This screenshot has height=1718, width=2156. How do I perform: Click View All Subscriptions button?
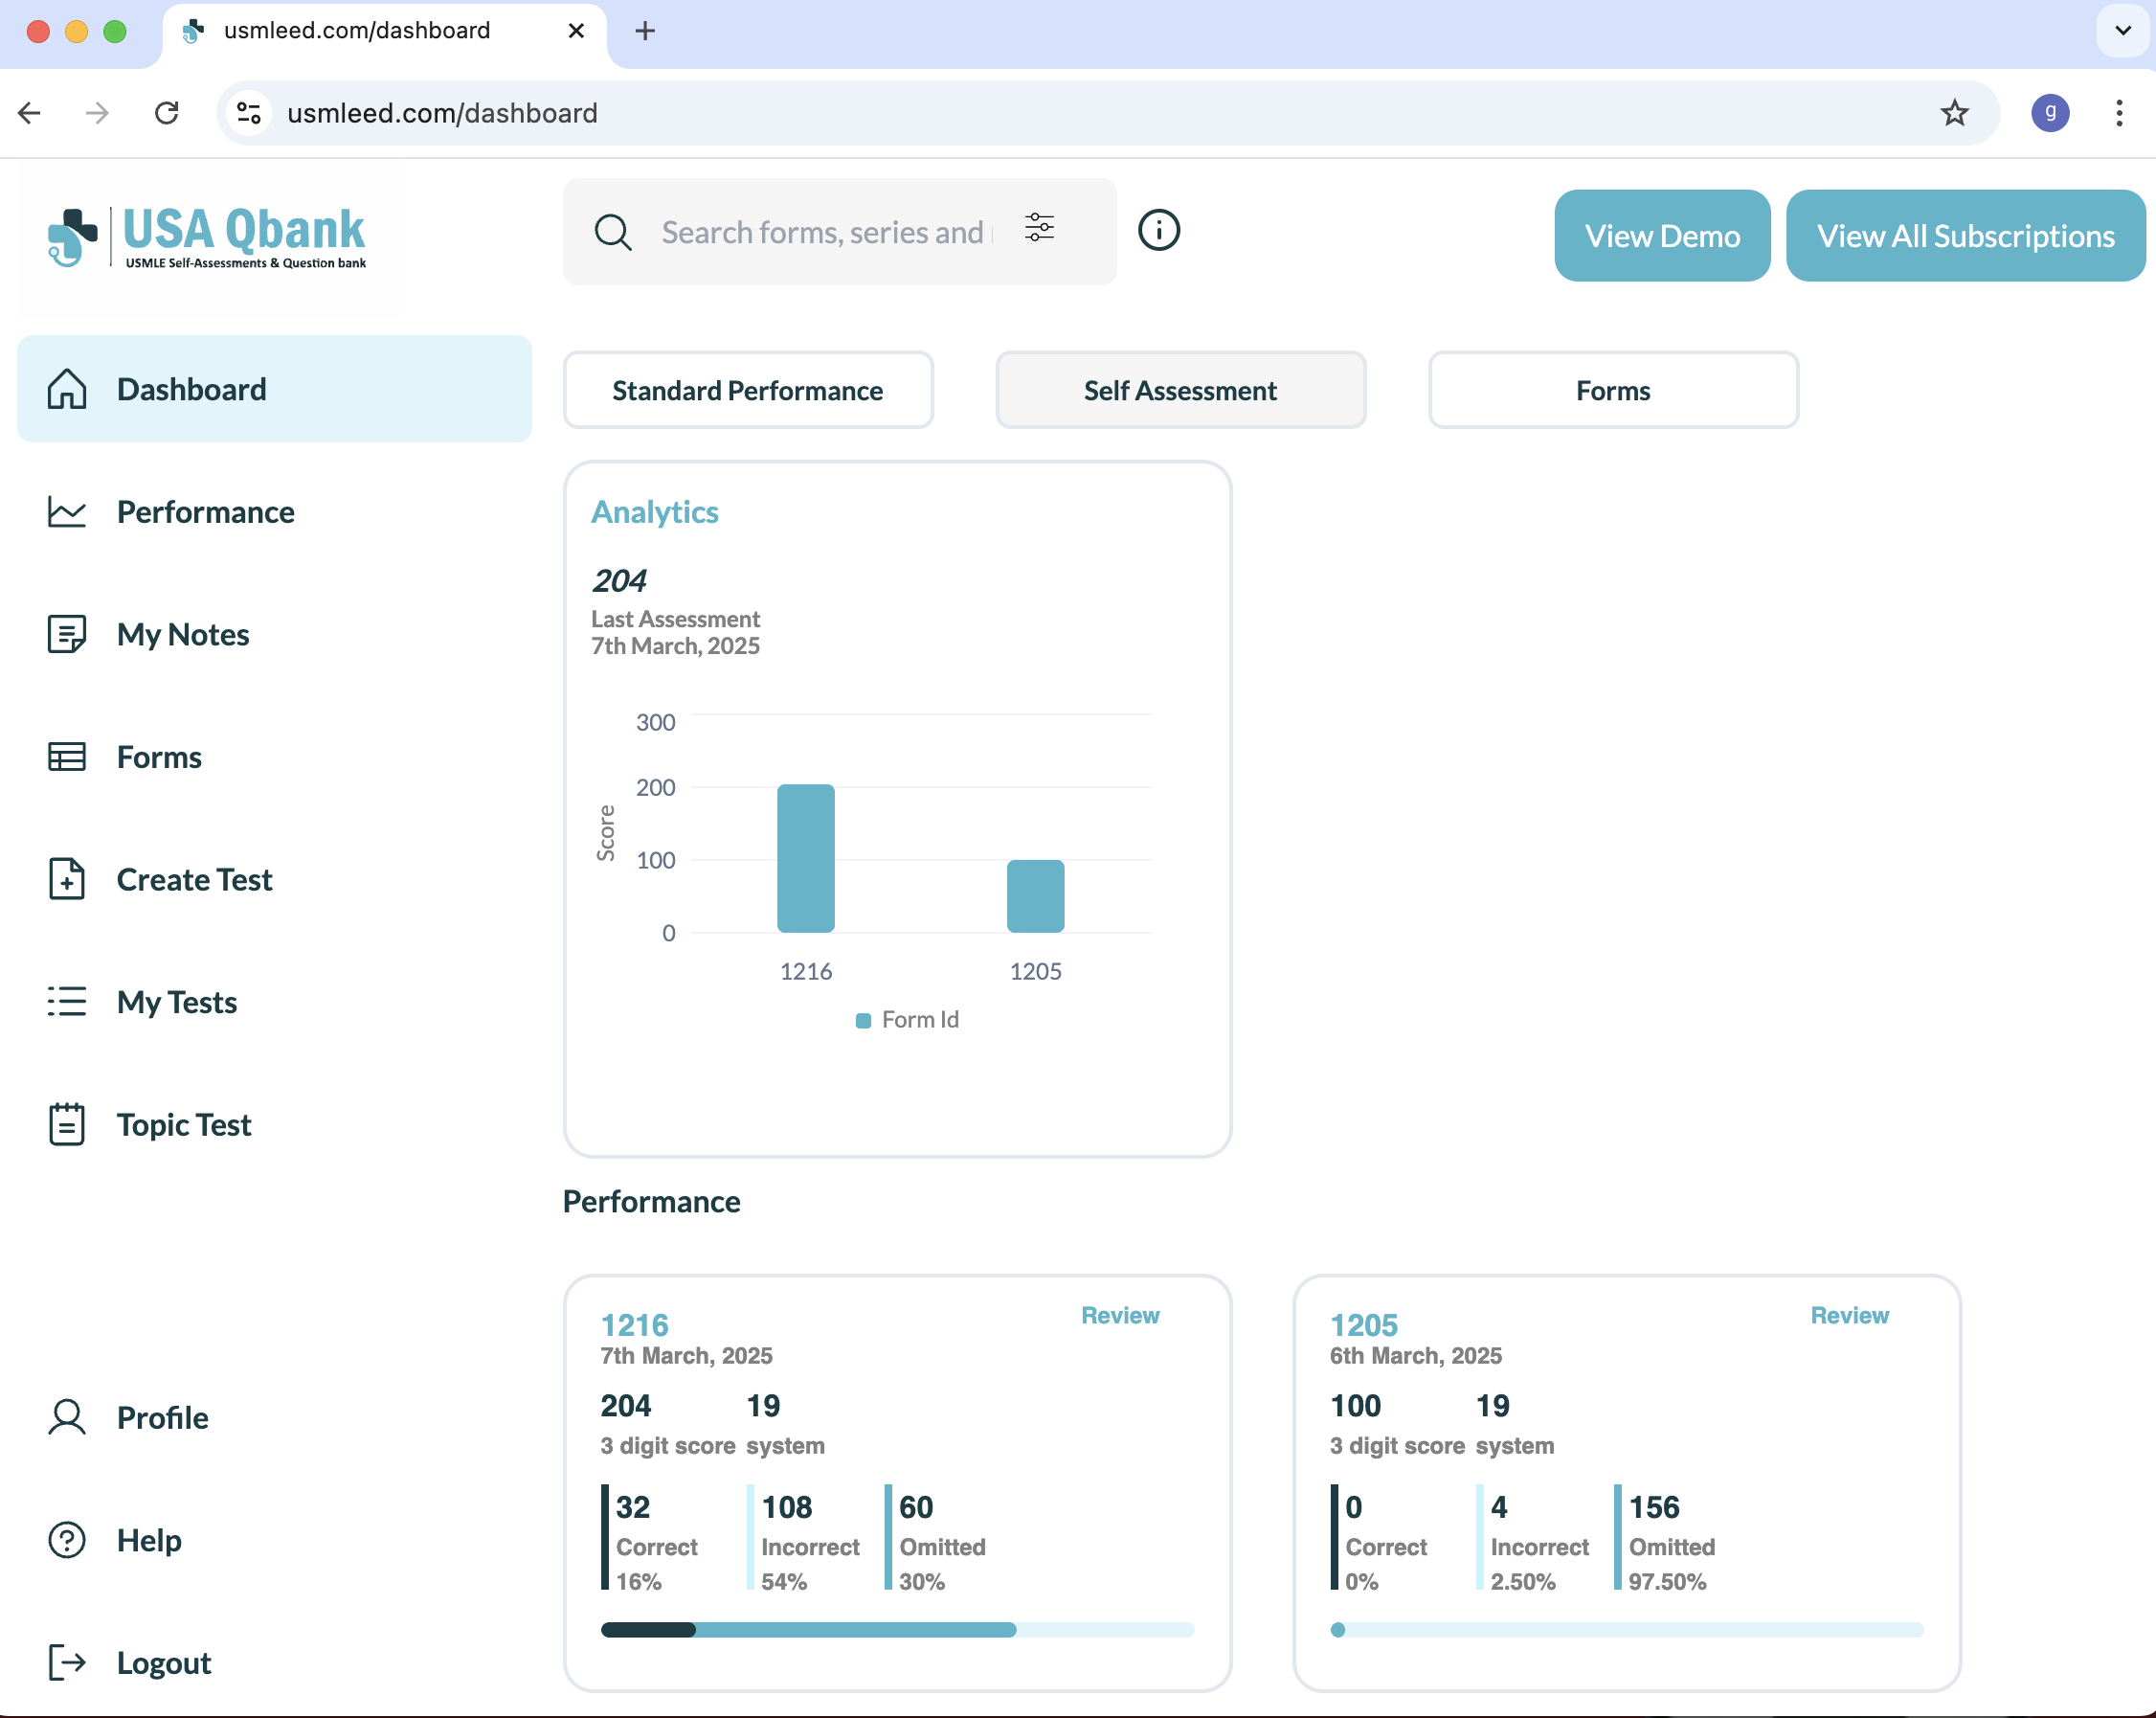pos(1966,235)
